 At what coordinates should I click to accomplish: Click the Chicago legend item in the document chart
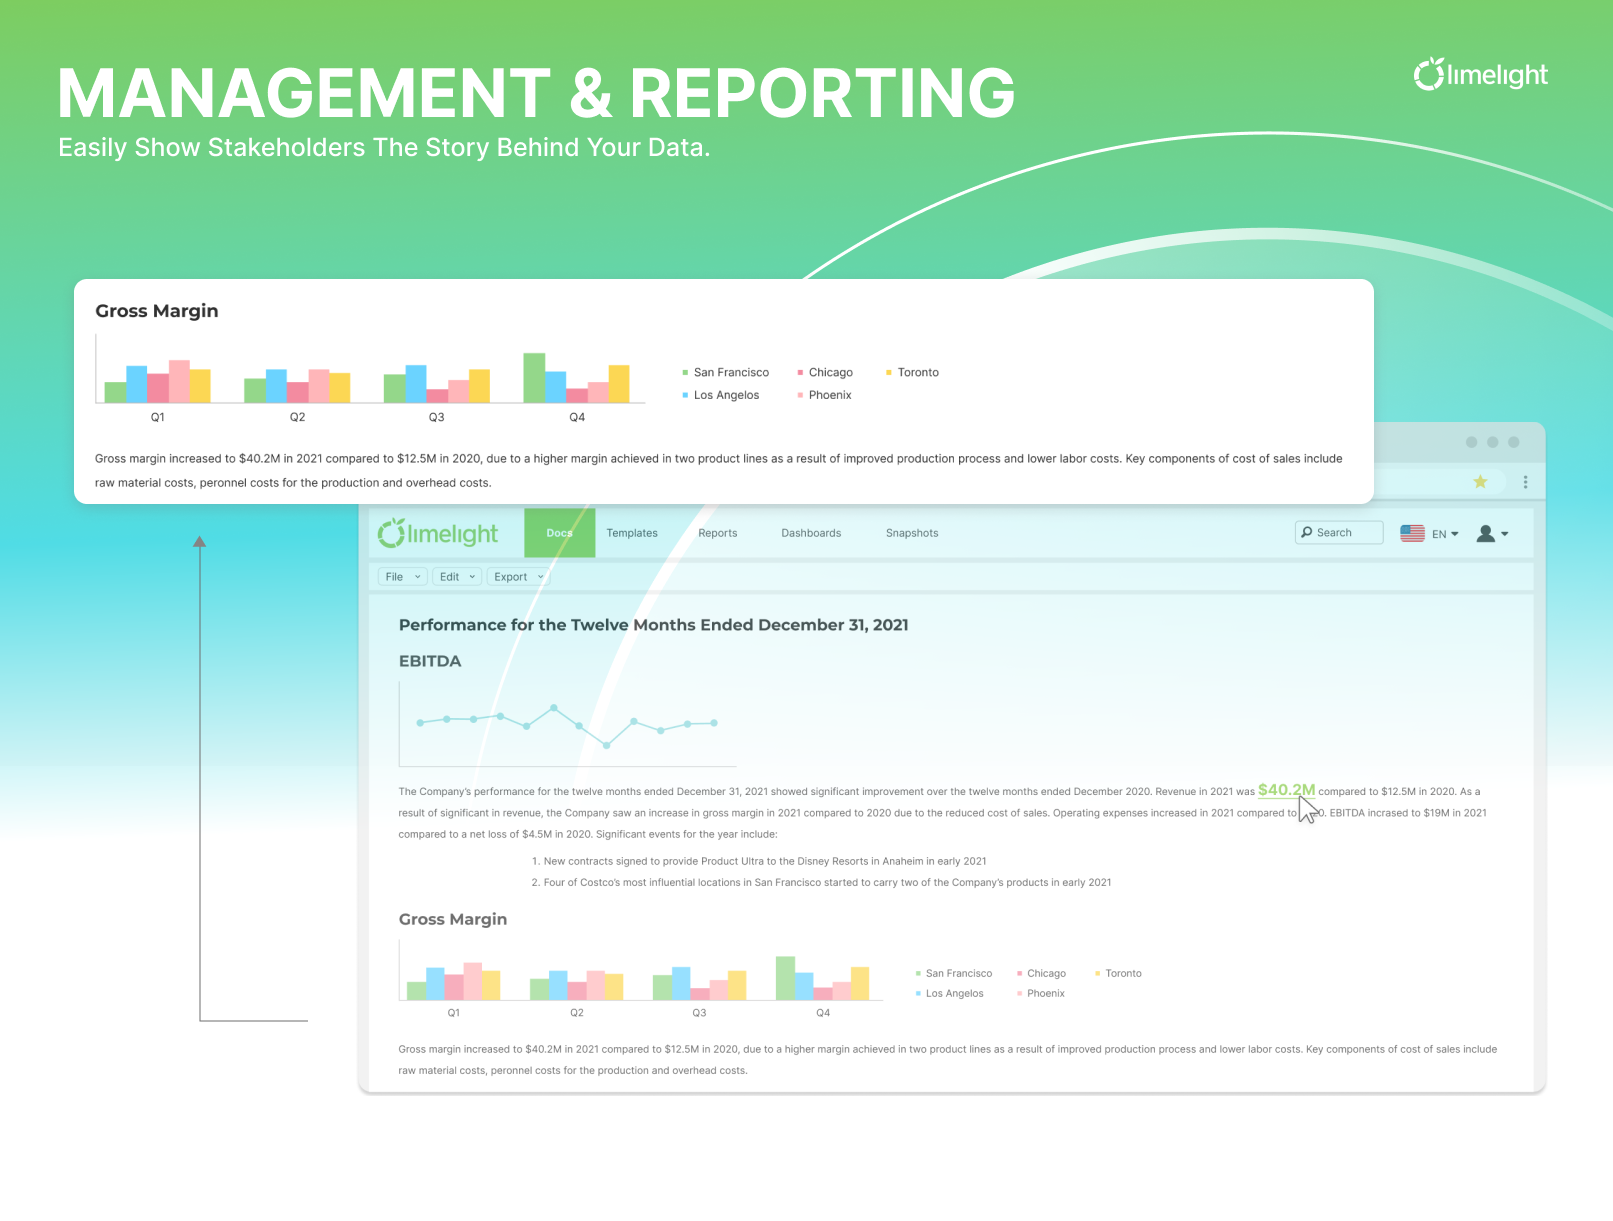1041,973
